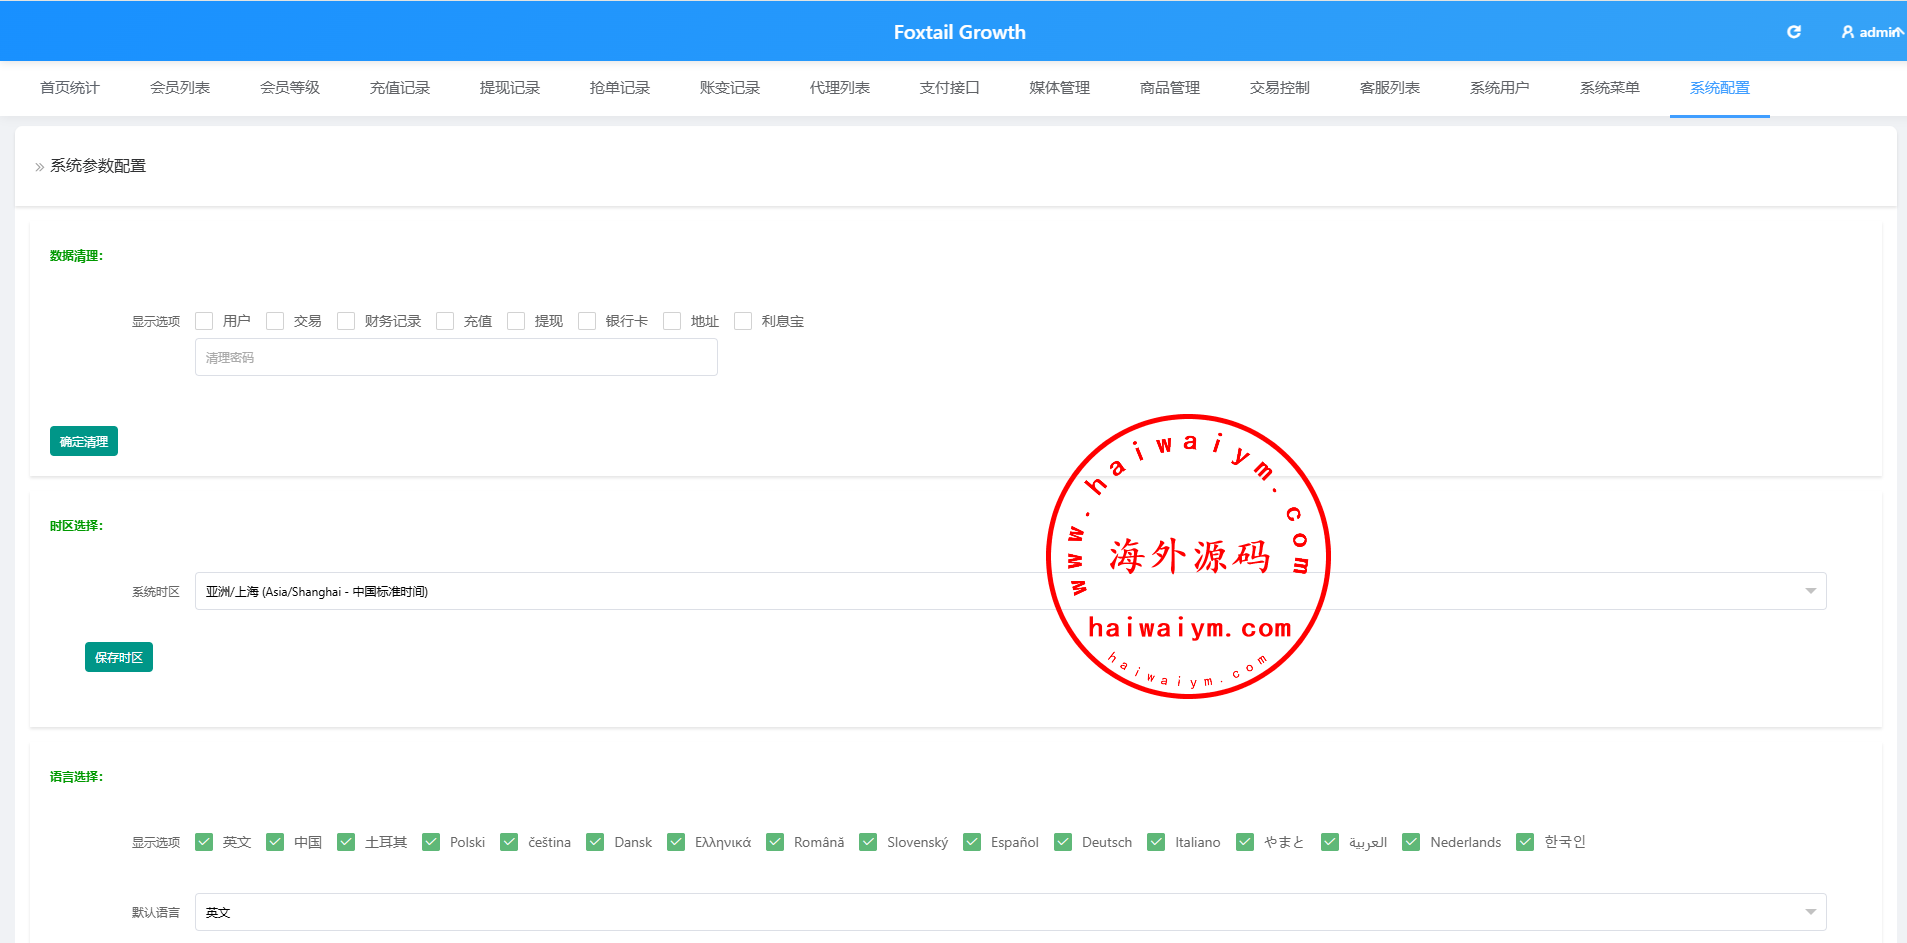The height and width of the screenshot is (943, 1907).
Task: Check the 地址 checkbox
Action: pyautogui.click(x=672, y=321)
